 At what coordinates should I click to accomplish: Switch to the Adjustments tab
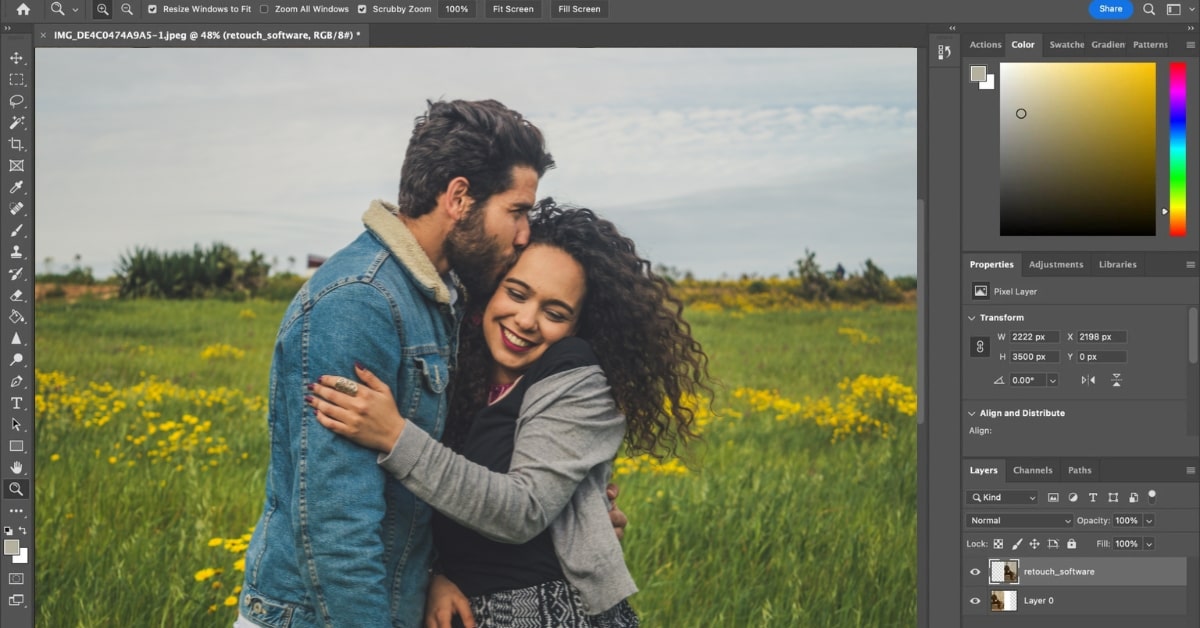coord(1056,265)
